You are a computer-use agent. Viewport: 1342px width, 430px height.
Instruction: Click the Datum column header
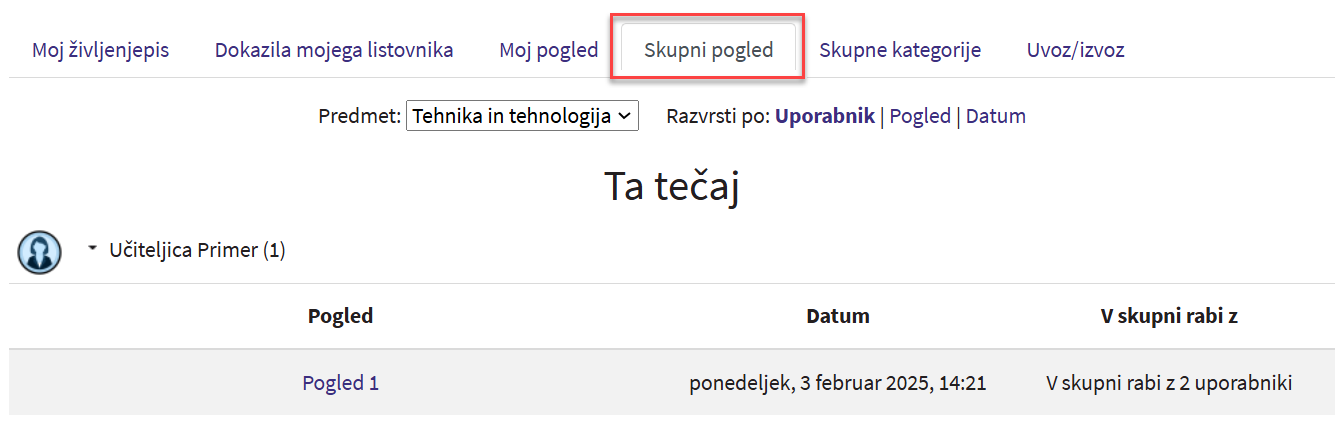pyautogui.click(x=837, y=316)
